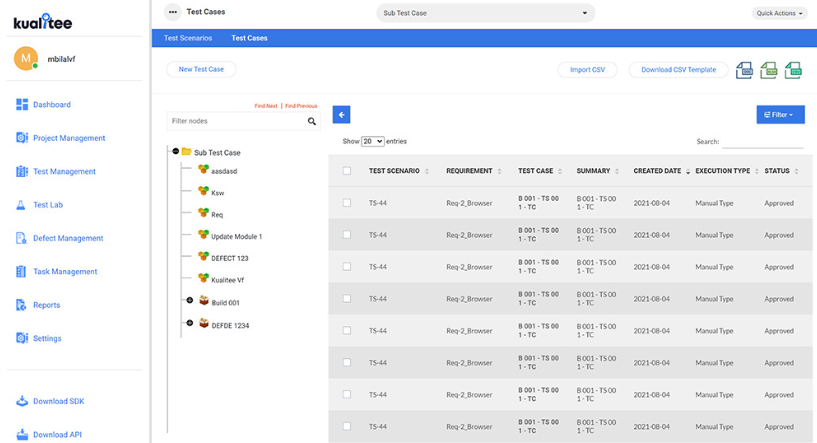This screenshot has height=443, width=817.
Task: Sort by the CREATED DATE column
Action: click(661, 171)
